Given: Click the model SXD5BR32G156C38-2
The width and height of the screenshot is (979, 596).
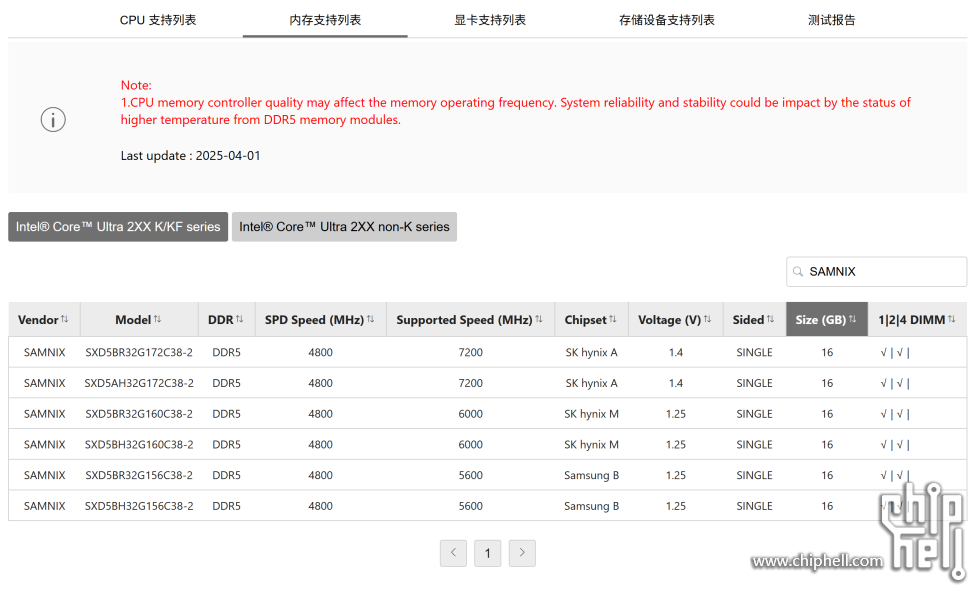Looking at the screenshot, I should click(x=139, y=476).
